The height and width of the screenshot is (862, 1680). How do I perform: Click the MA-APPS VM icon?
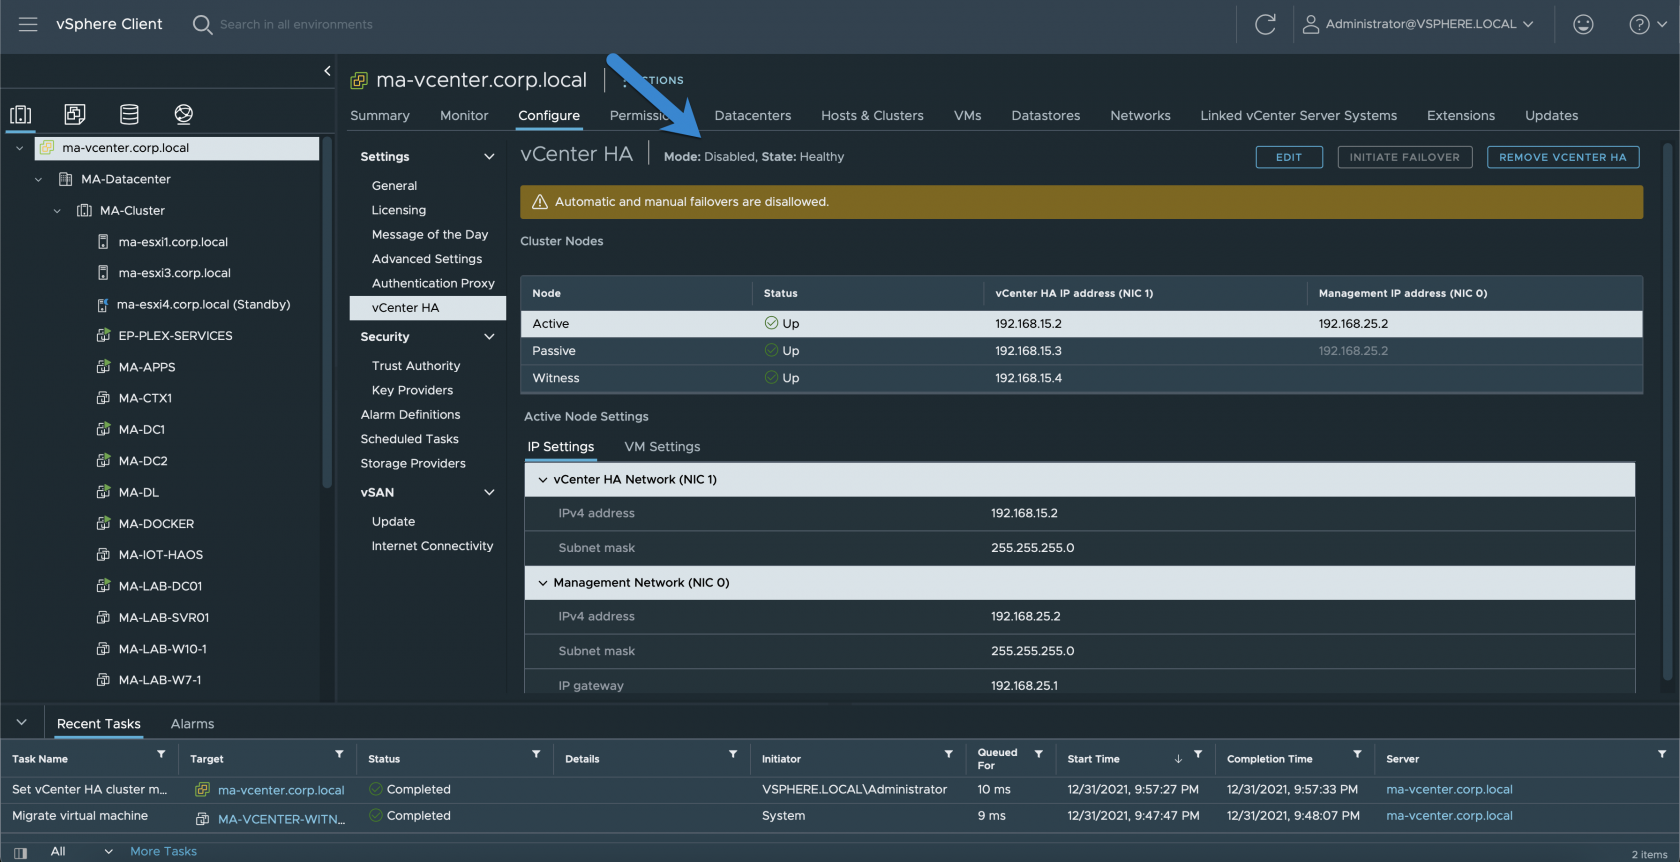pos(103,367)
